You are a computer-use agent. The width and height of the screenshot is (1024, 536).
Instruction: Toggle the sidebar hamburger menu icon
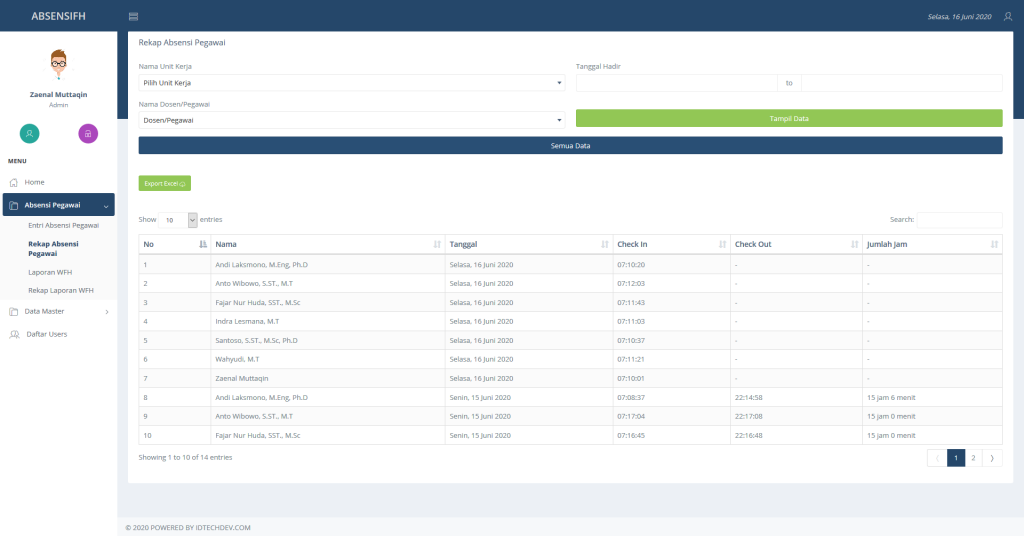coord(133,16)
